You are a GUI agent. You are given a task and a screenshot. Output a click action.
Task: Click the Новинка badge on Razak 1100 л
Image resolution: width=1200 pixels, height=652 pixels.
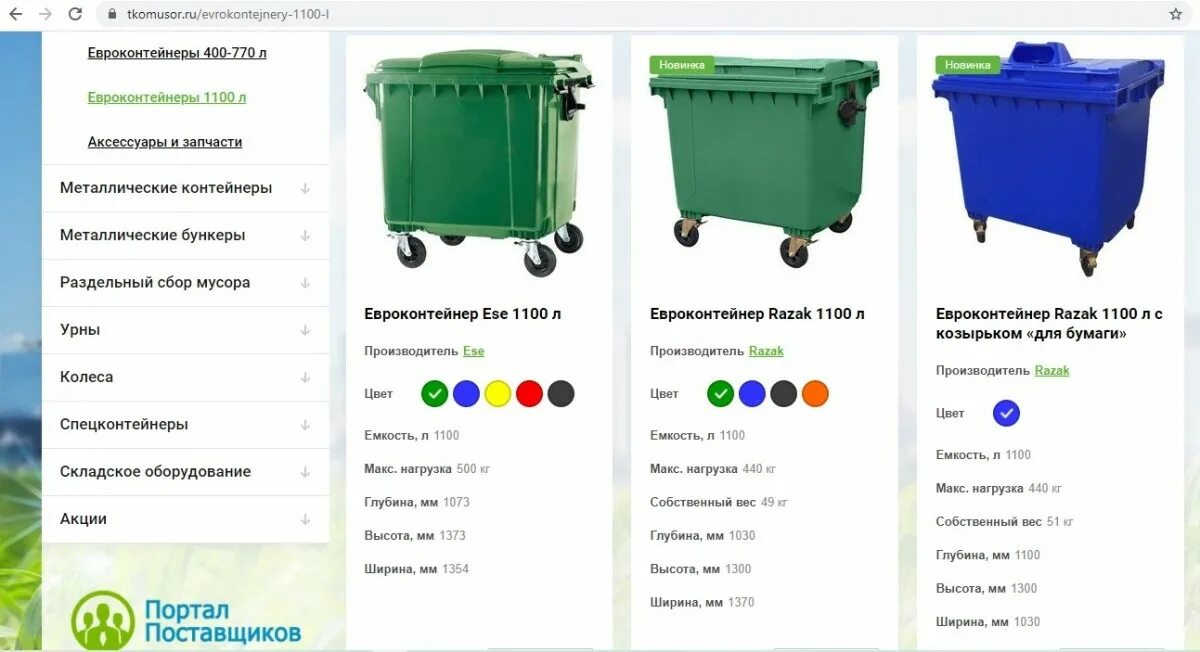pyautogui.click(x=682, y=65)
